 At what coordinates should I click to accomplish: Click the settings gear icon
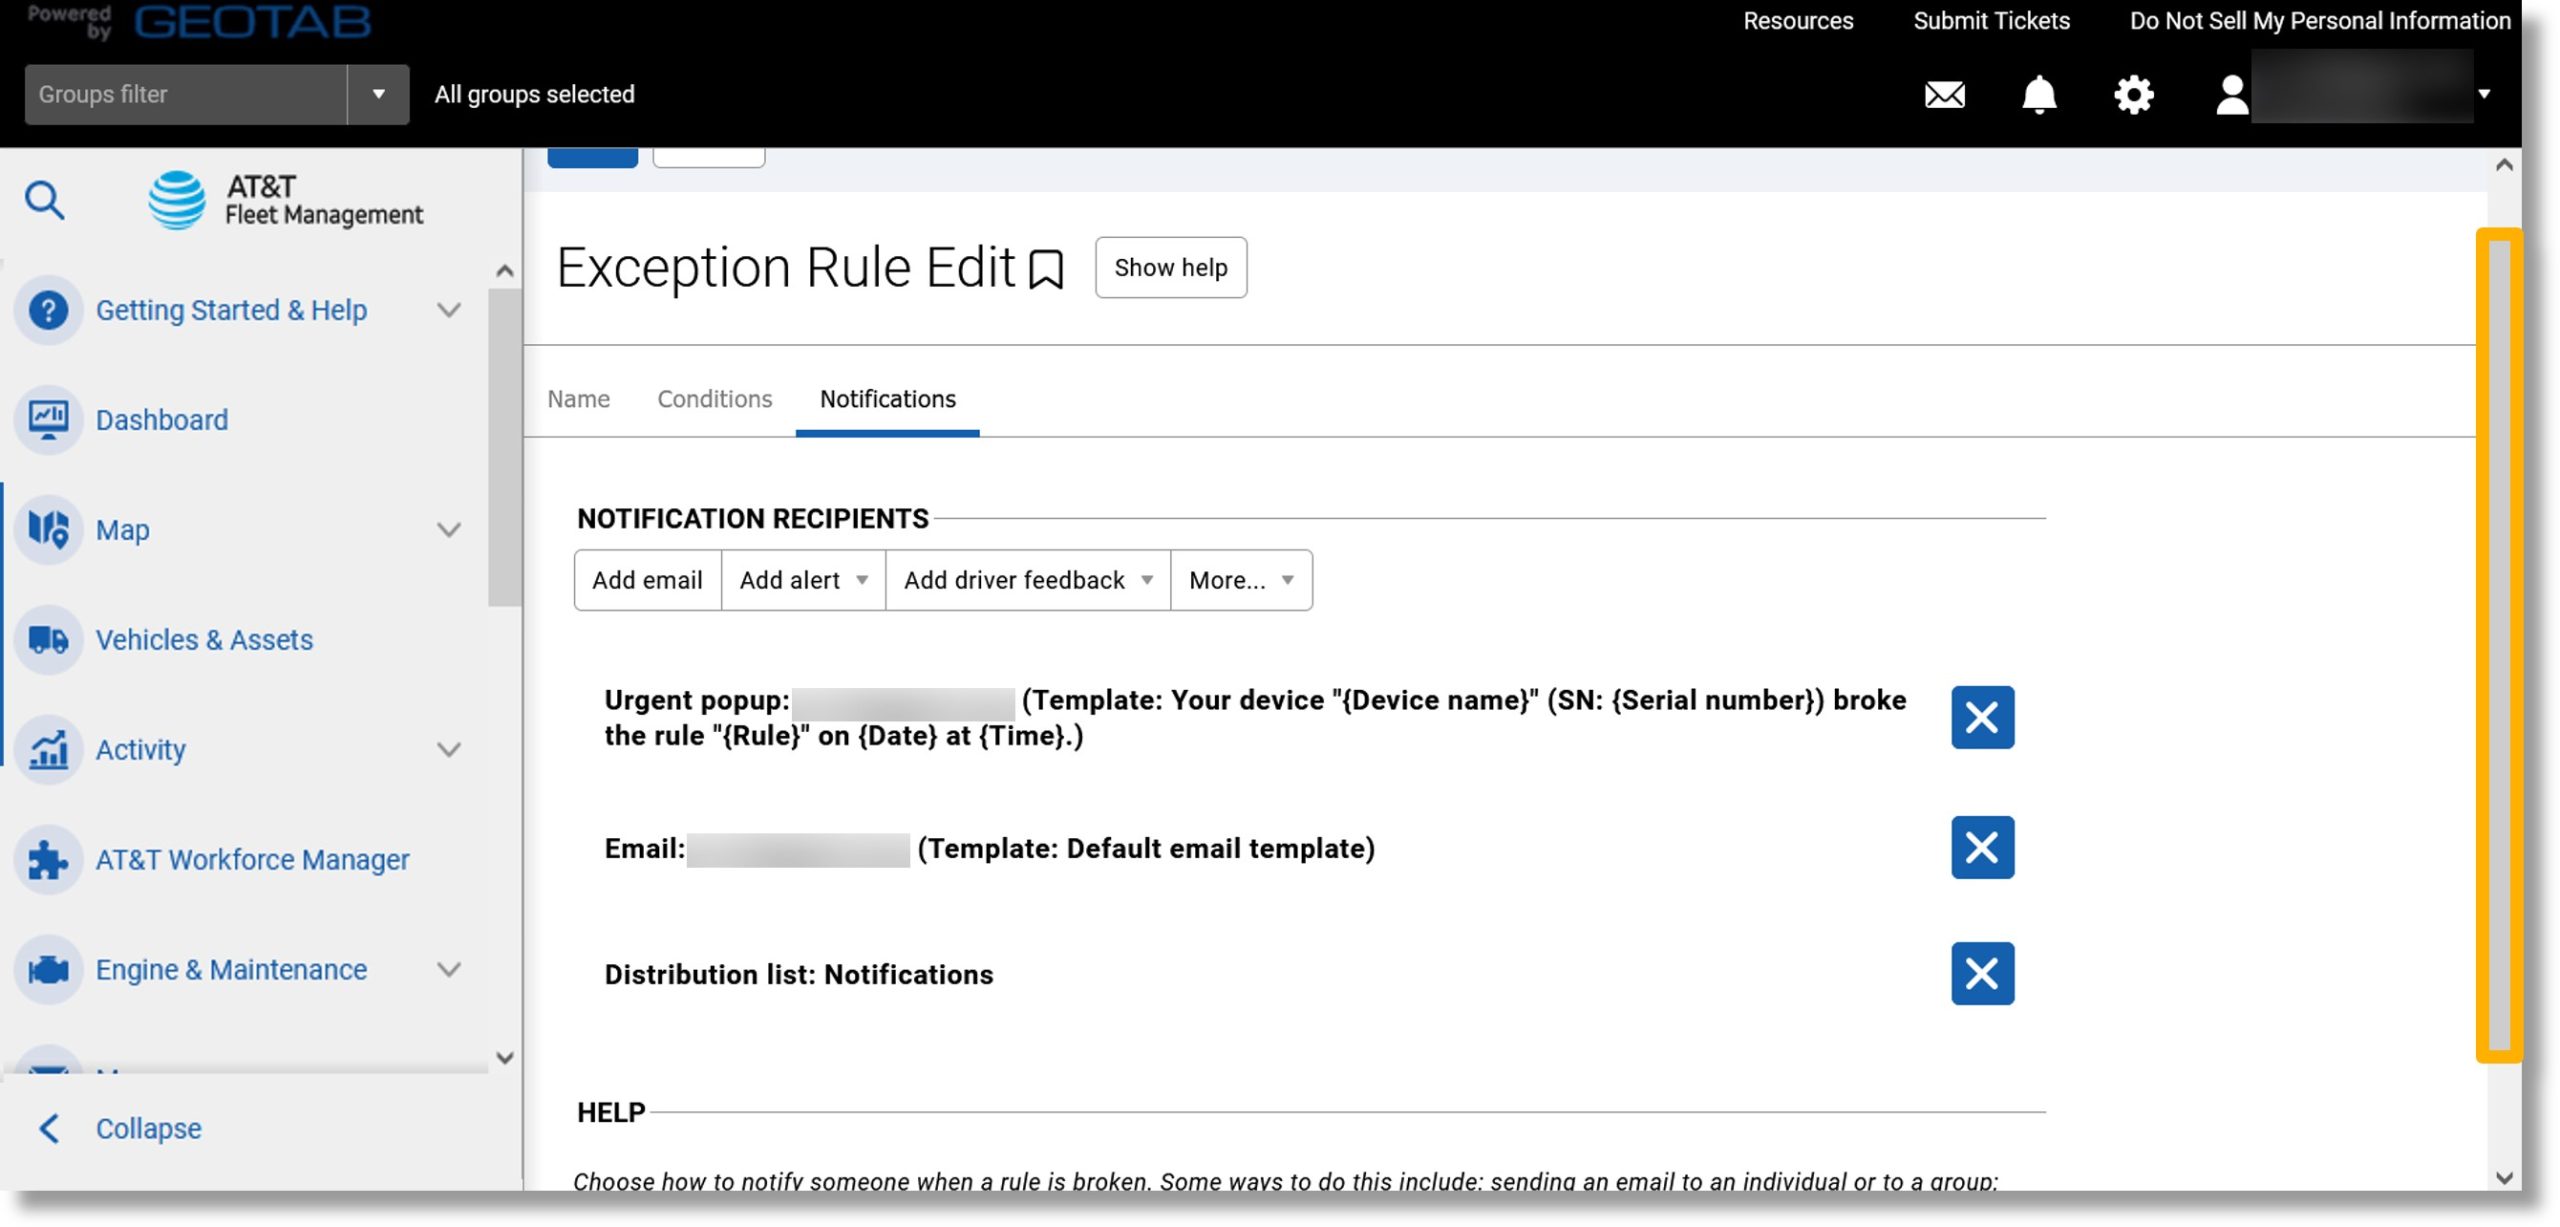click(2134, 93)
